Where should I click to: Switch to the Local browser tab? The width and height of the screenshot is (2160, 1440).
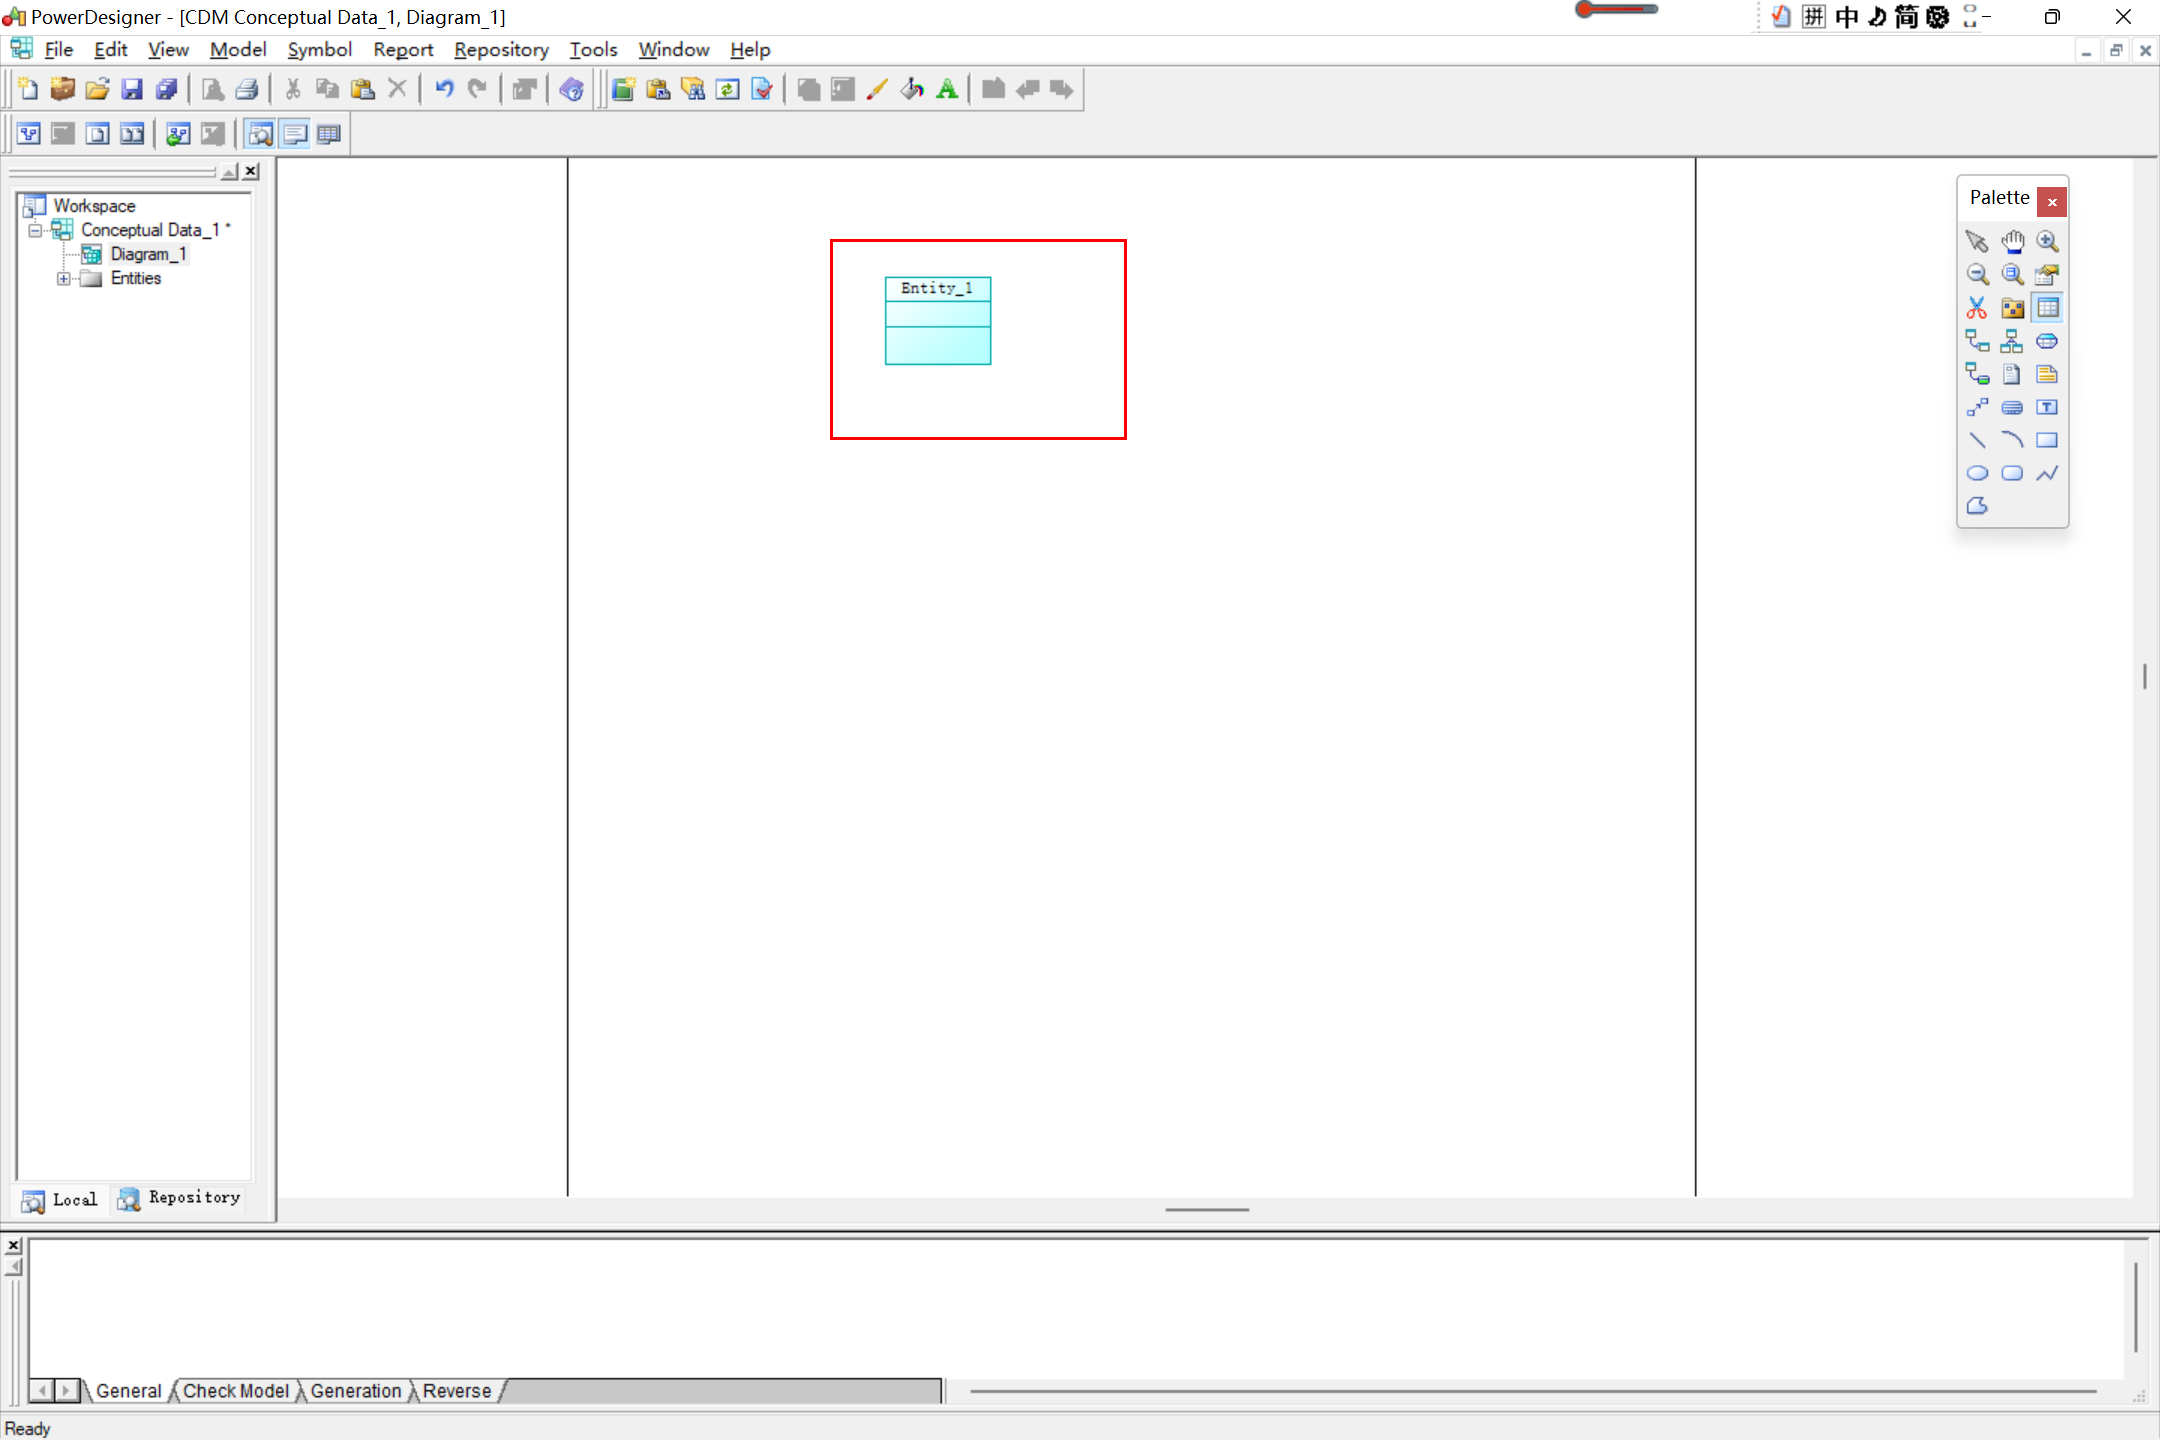pos(60,1199)
